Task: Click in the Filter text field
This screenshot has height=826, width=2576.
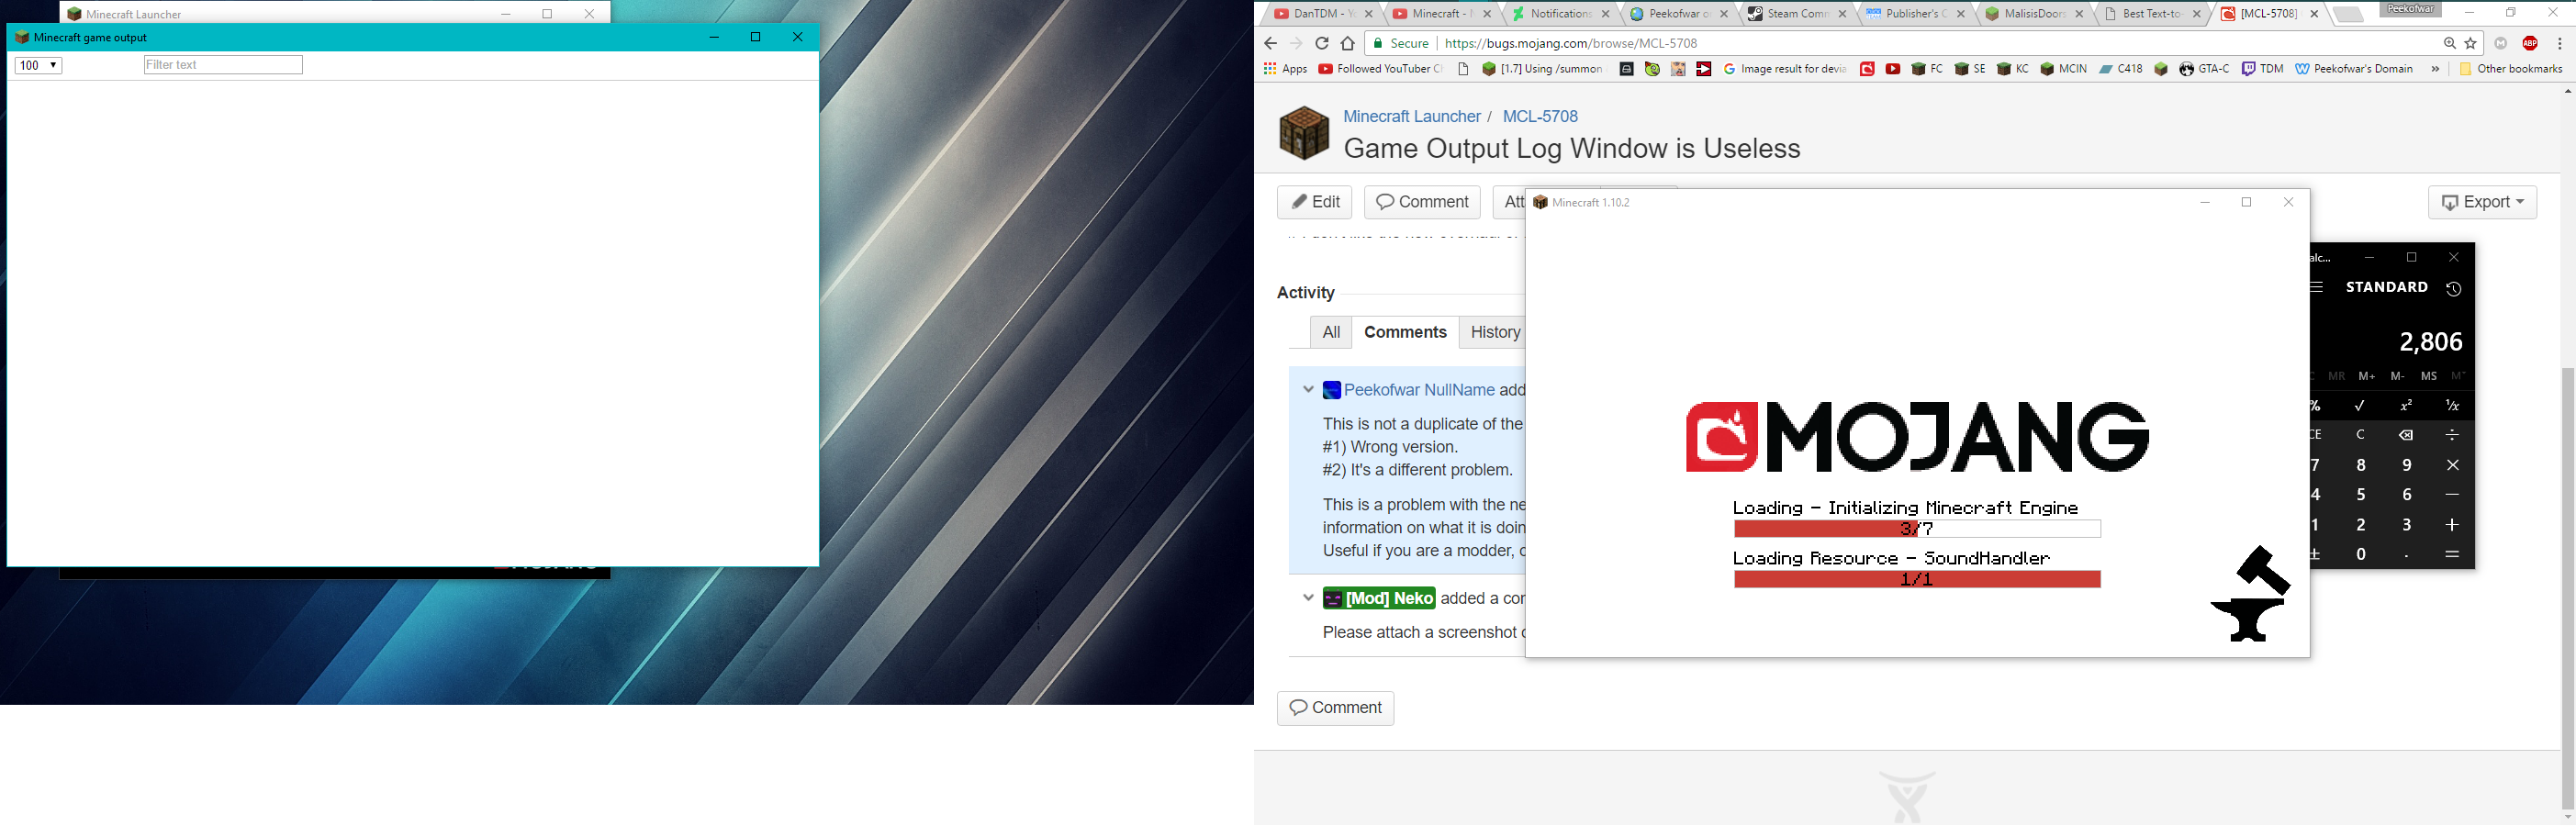Action: click(223, 65)
